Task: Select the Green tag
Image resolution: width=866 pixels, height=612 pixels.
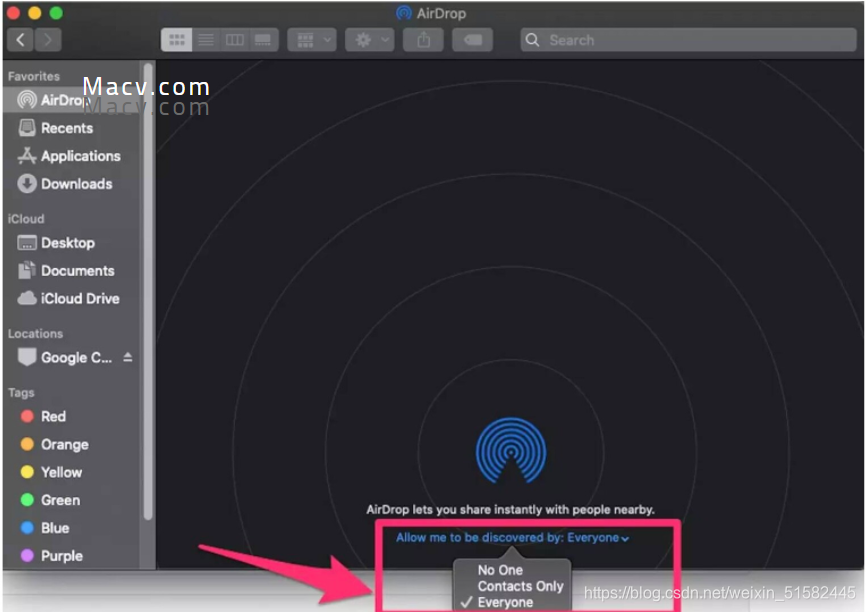Action: (72, 500)
